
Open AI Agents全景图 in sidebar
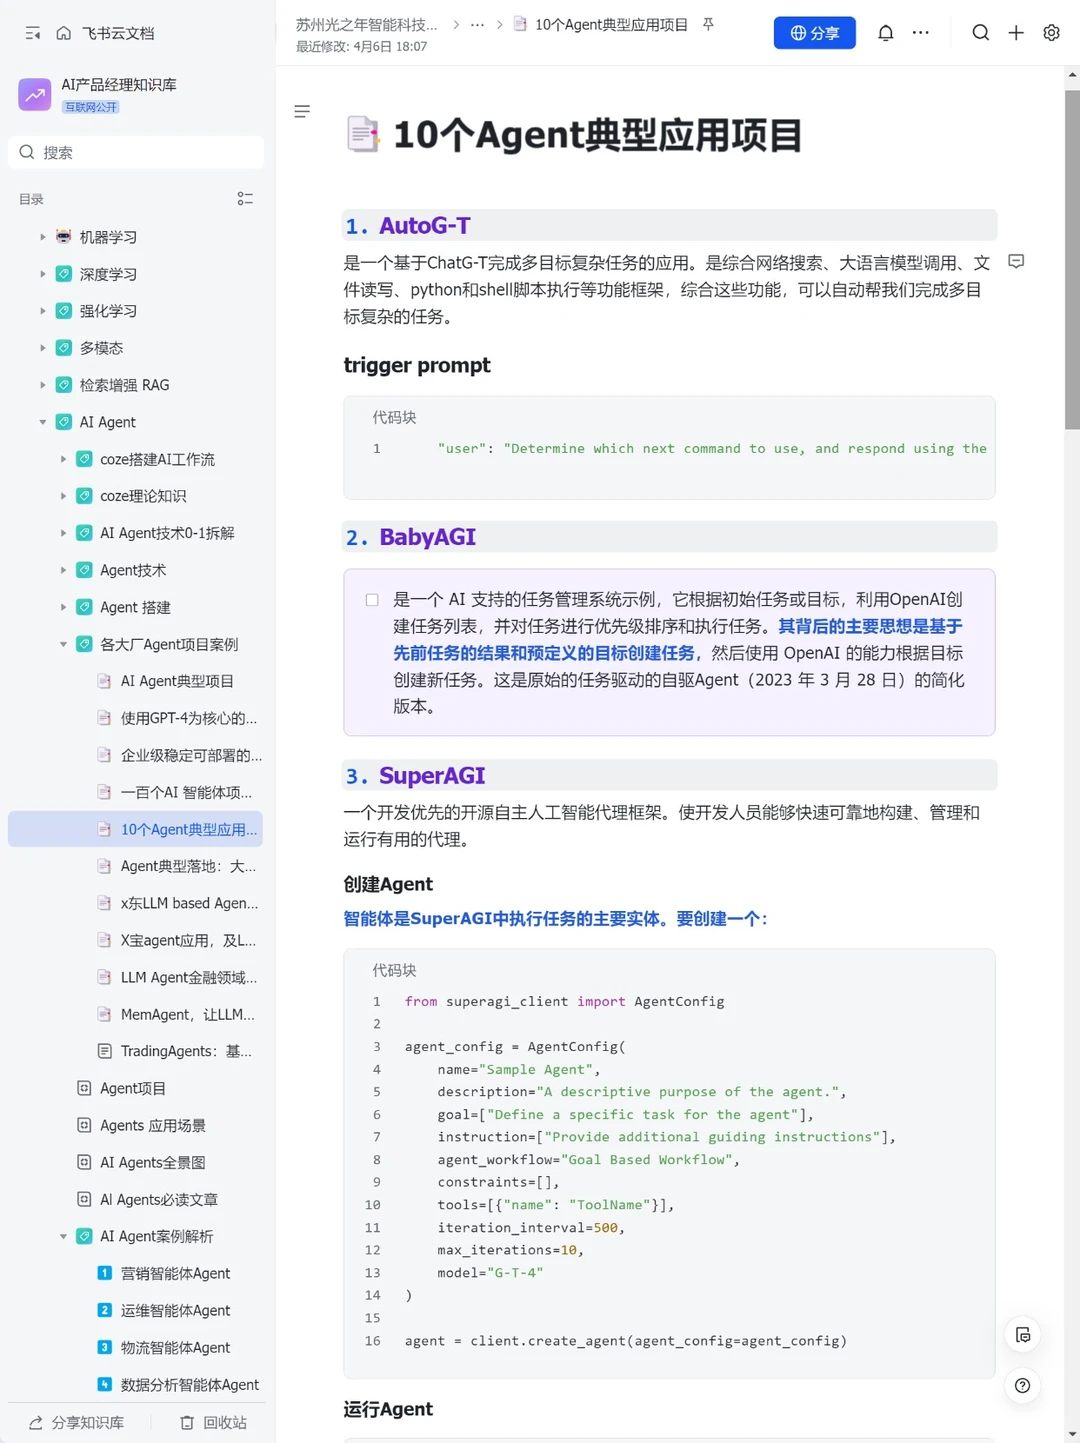pyautogui.click(x=152, y=1162)
